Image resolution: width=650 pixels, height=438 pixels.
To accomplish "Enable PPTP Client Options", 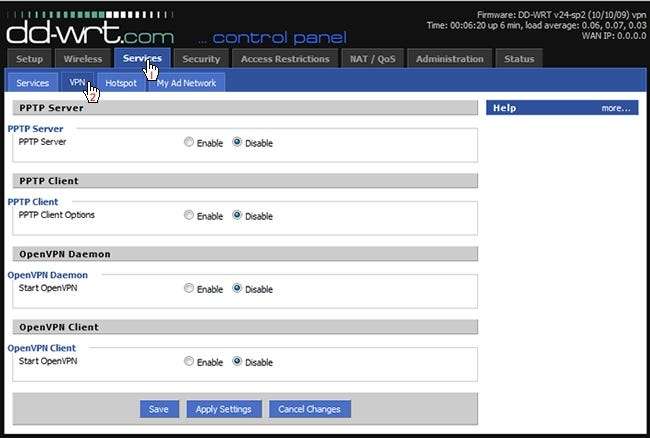I will 189,215.
